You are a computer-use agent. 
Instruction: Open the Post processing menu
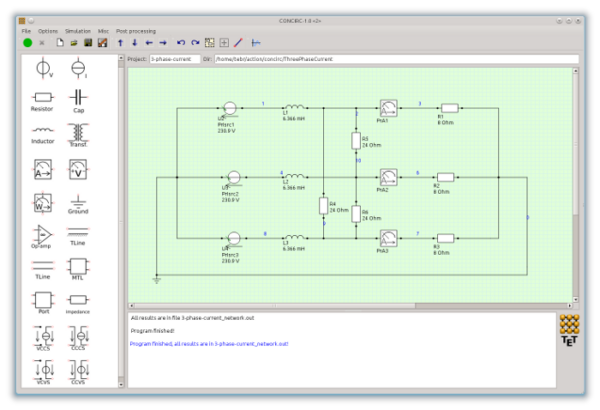(135, 31)
